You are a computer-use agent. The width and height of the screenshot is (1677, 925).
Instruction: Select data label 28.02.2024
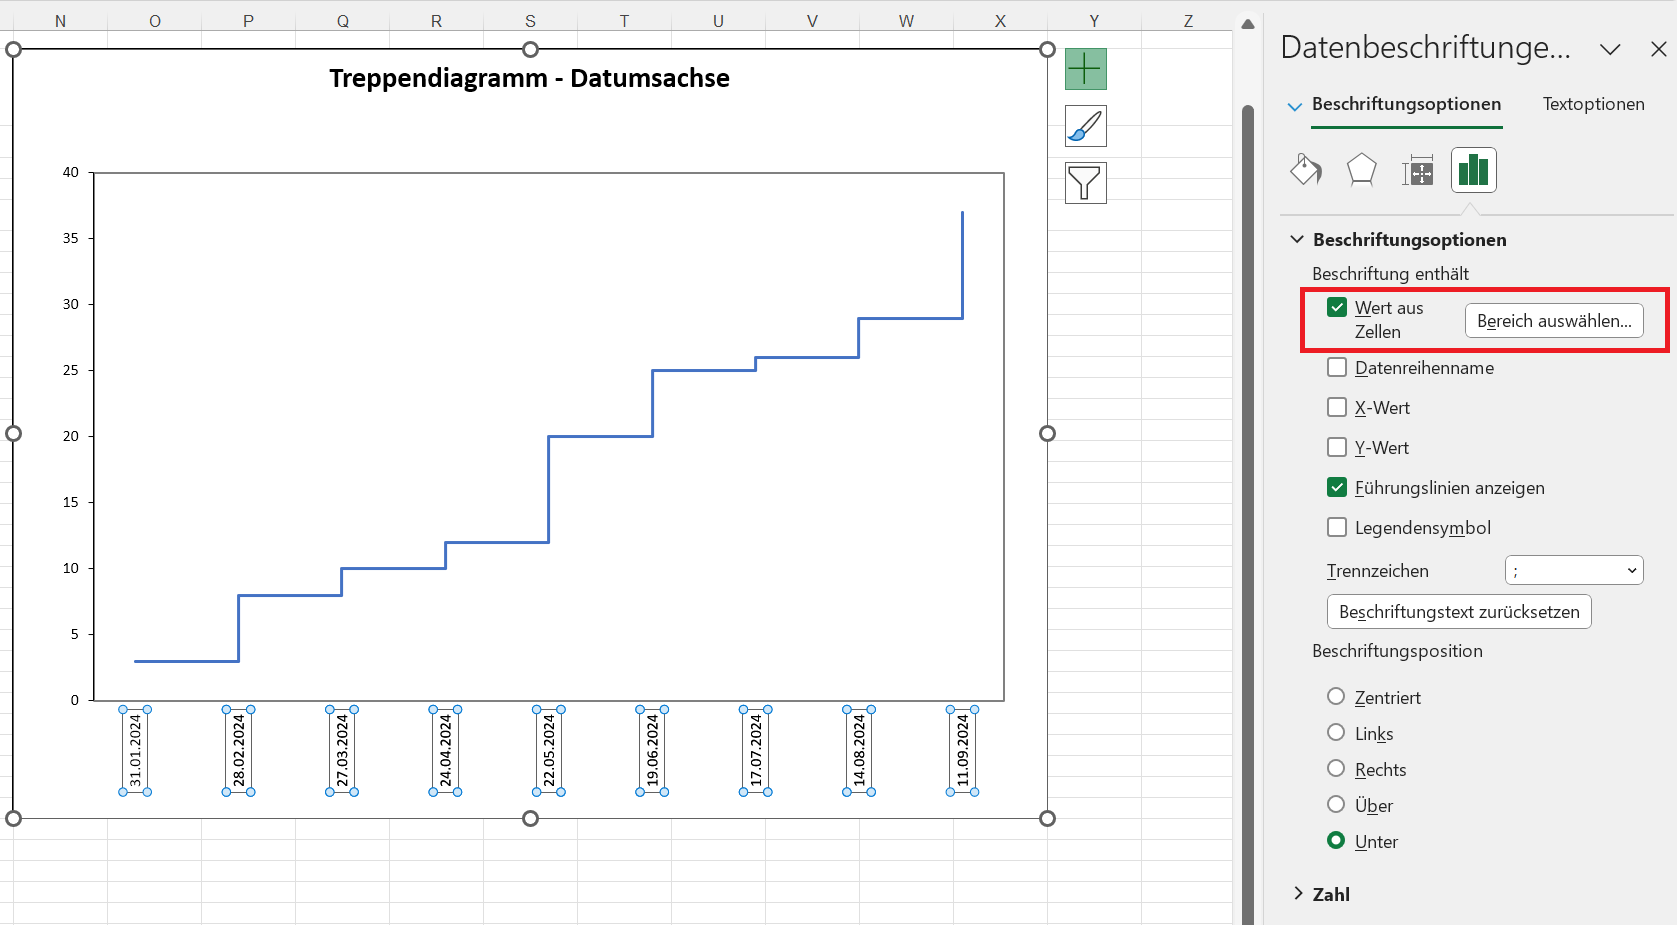click(239, 751)
